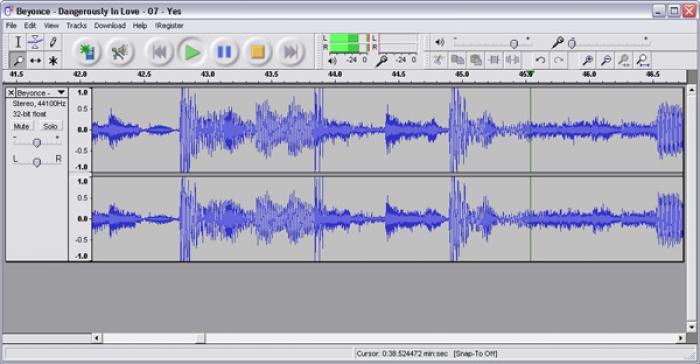
Task: Open the Download menu
Action: [x=110, y=25]
